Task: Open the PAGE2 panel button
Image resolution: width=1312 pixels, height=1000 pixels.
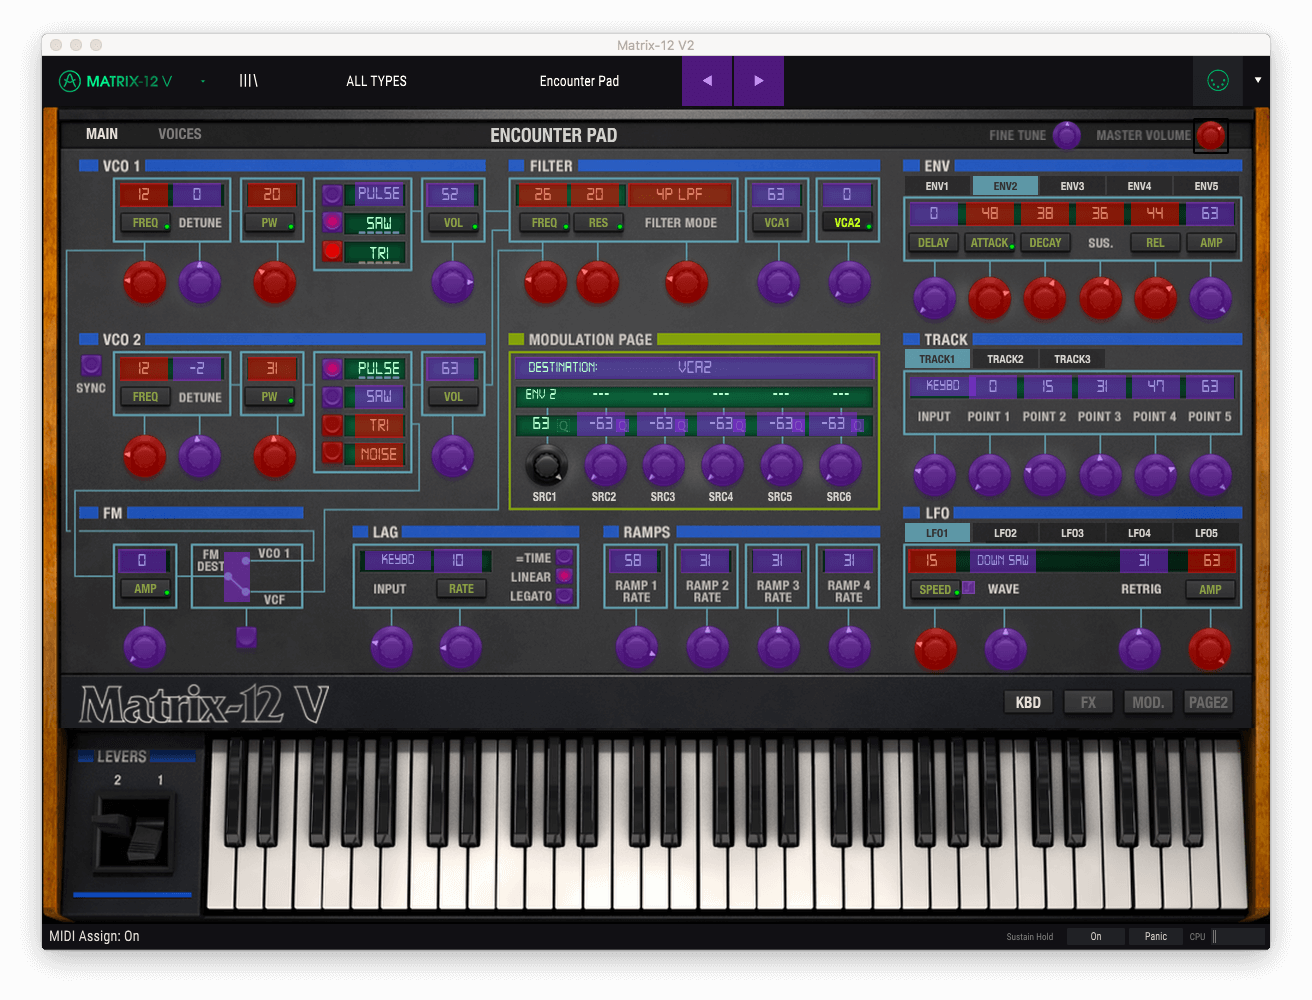Action: pyautogui.click(x=1208, y=703)
